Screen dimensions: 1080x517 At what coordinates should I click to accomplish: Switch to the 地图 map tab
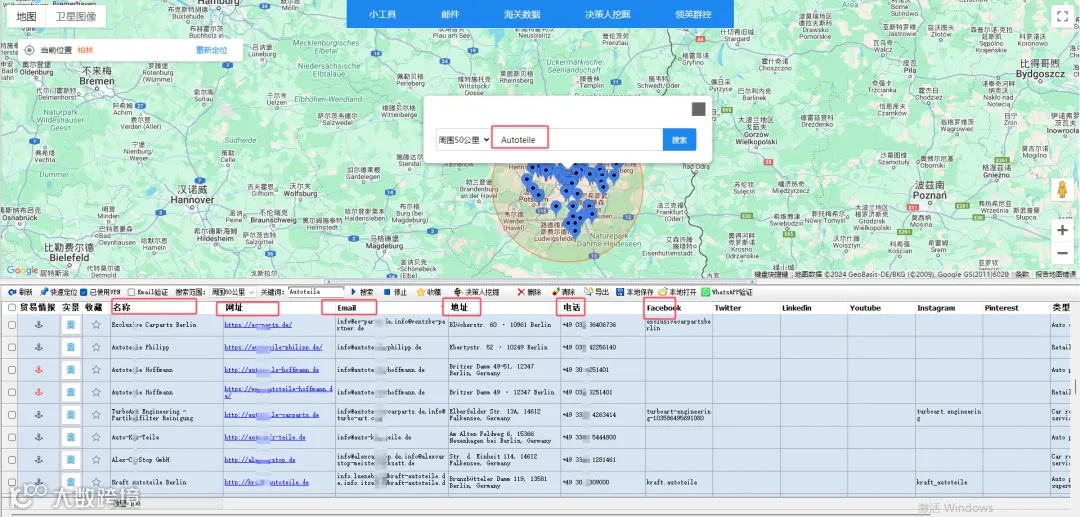click(x=27, y=17)
